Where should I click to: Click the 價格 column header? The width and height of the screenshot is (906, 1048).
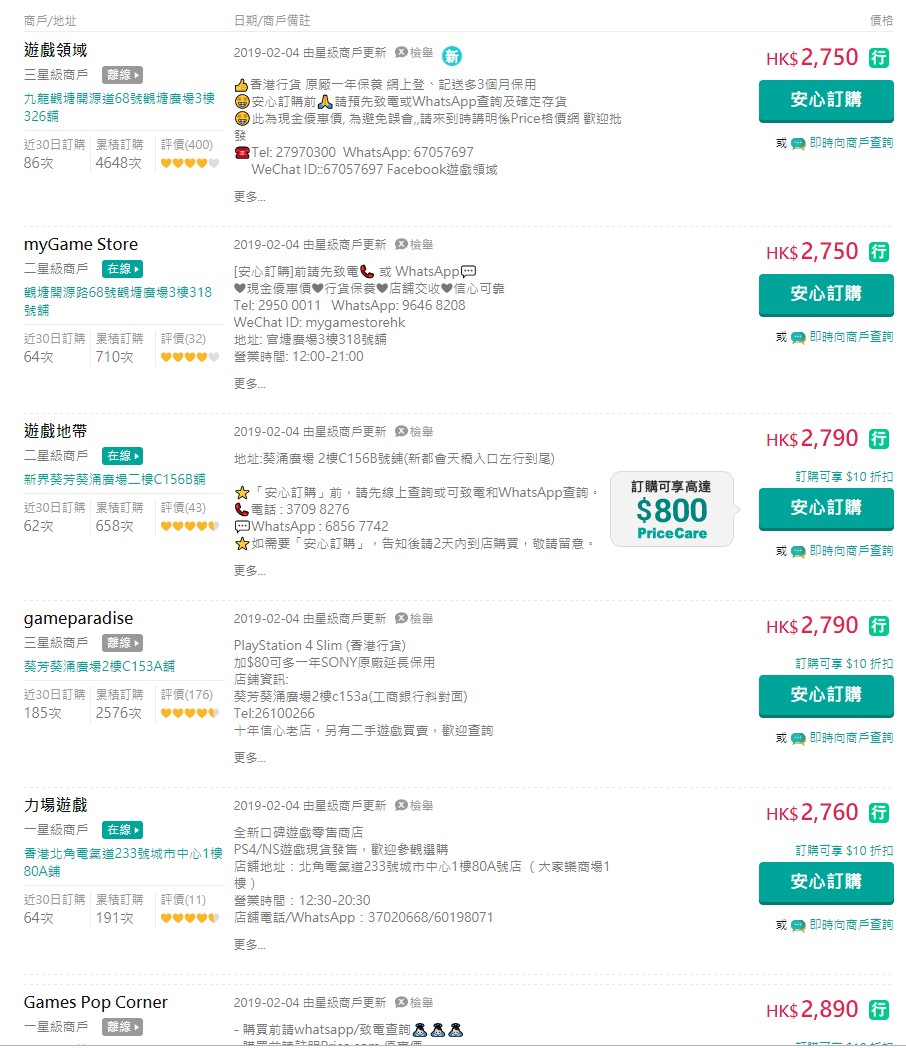881,20
